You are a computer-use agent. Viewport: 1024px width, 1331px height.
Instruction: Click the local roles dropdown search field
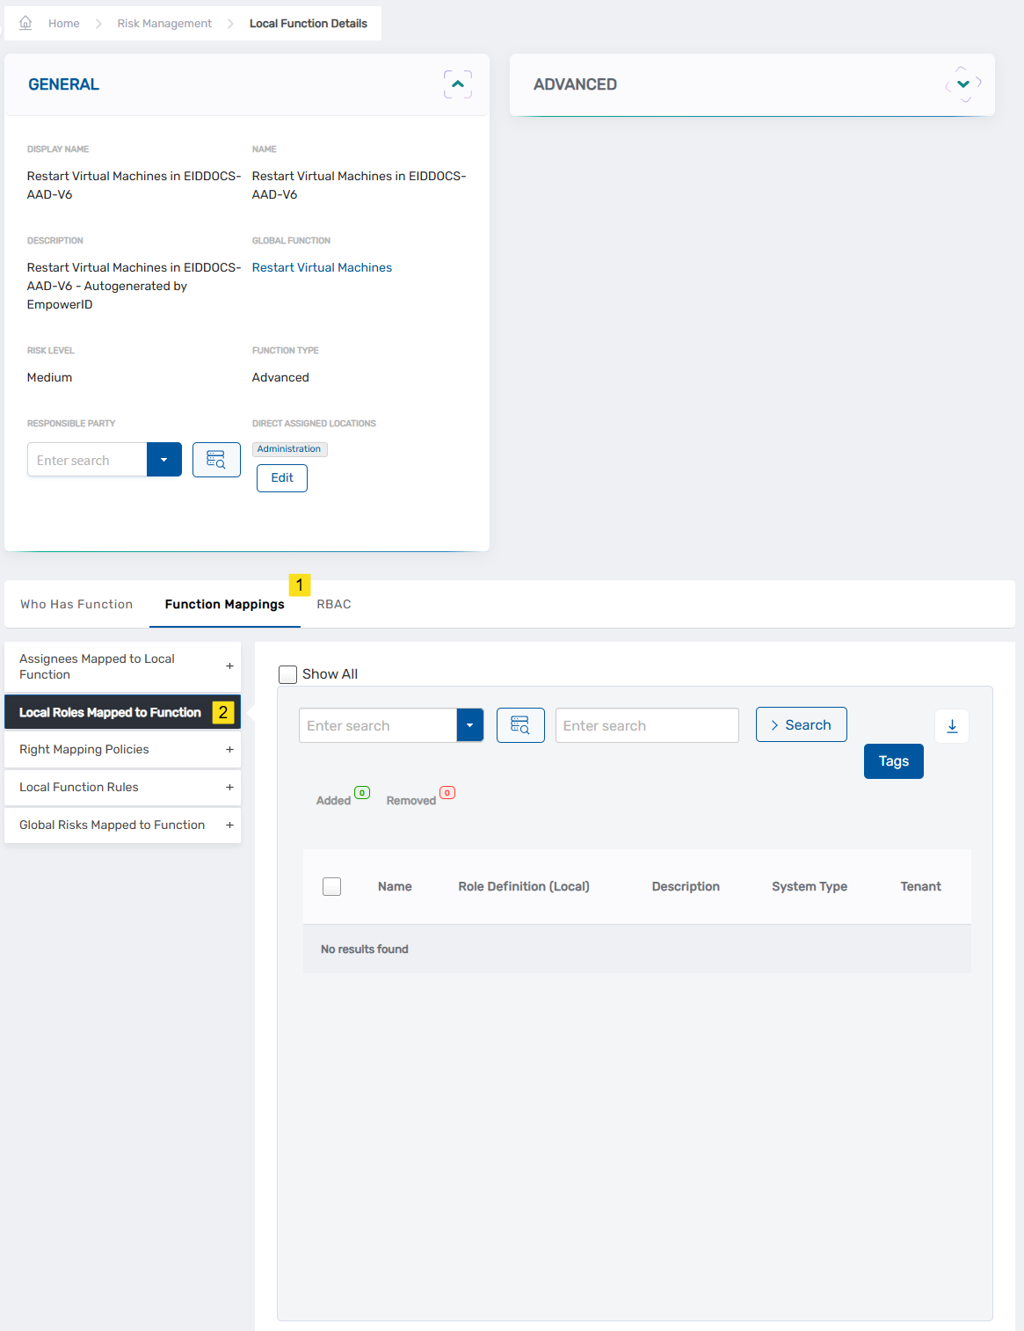click(x=378, y=725)
